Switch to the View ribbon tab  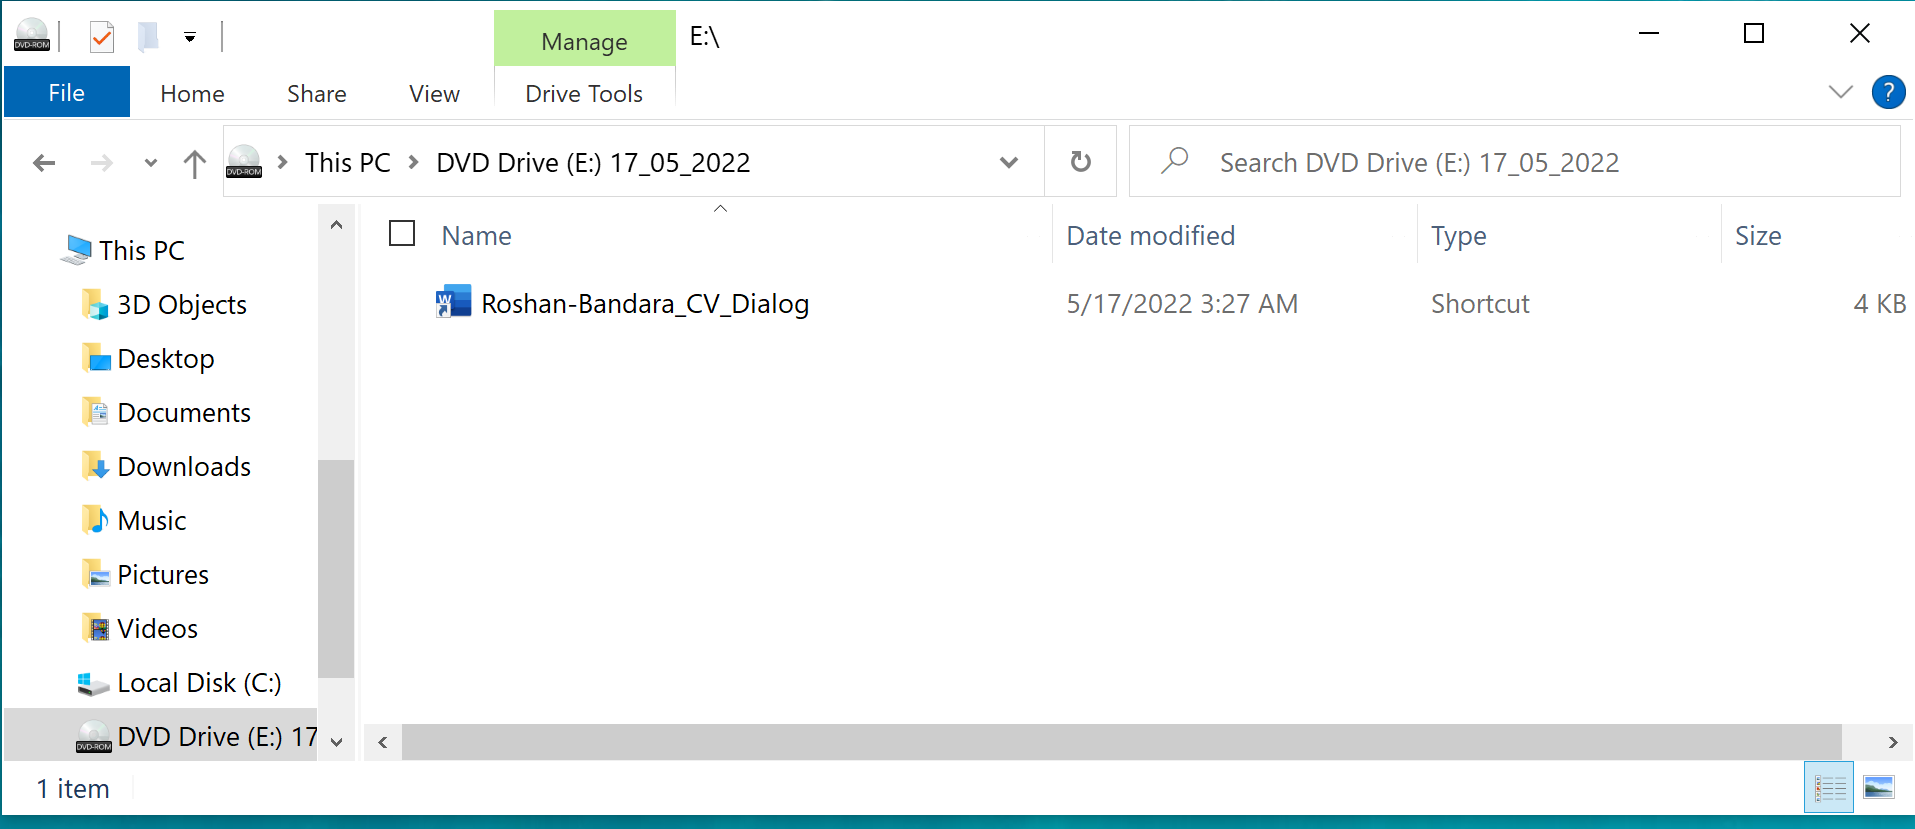[434, 93]
